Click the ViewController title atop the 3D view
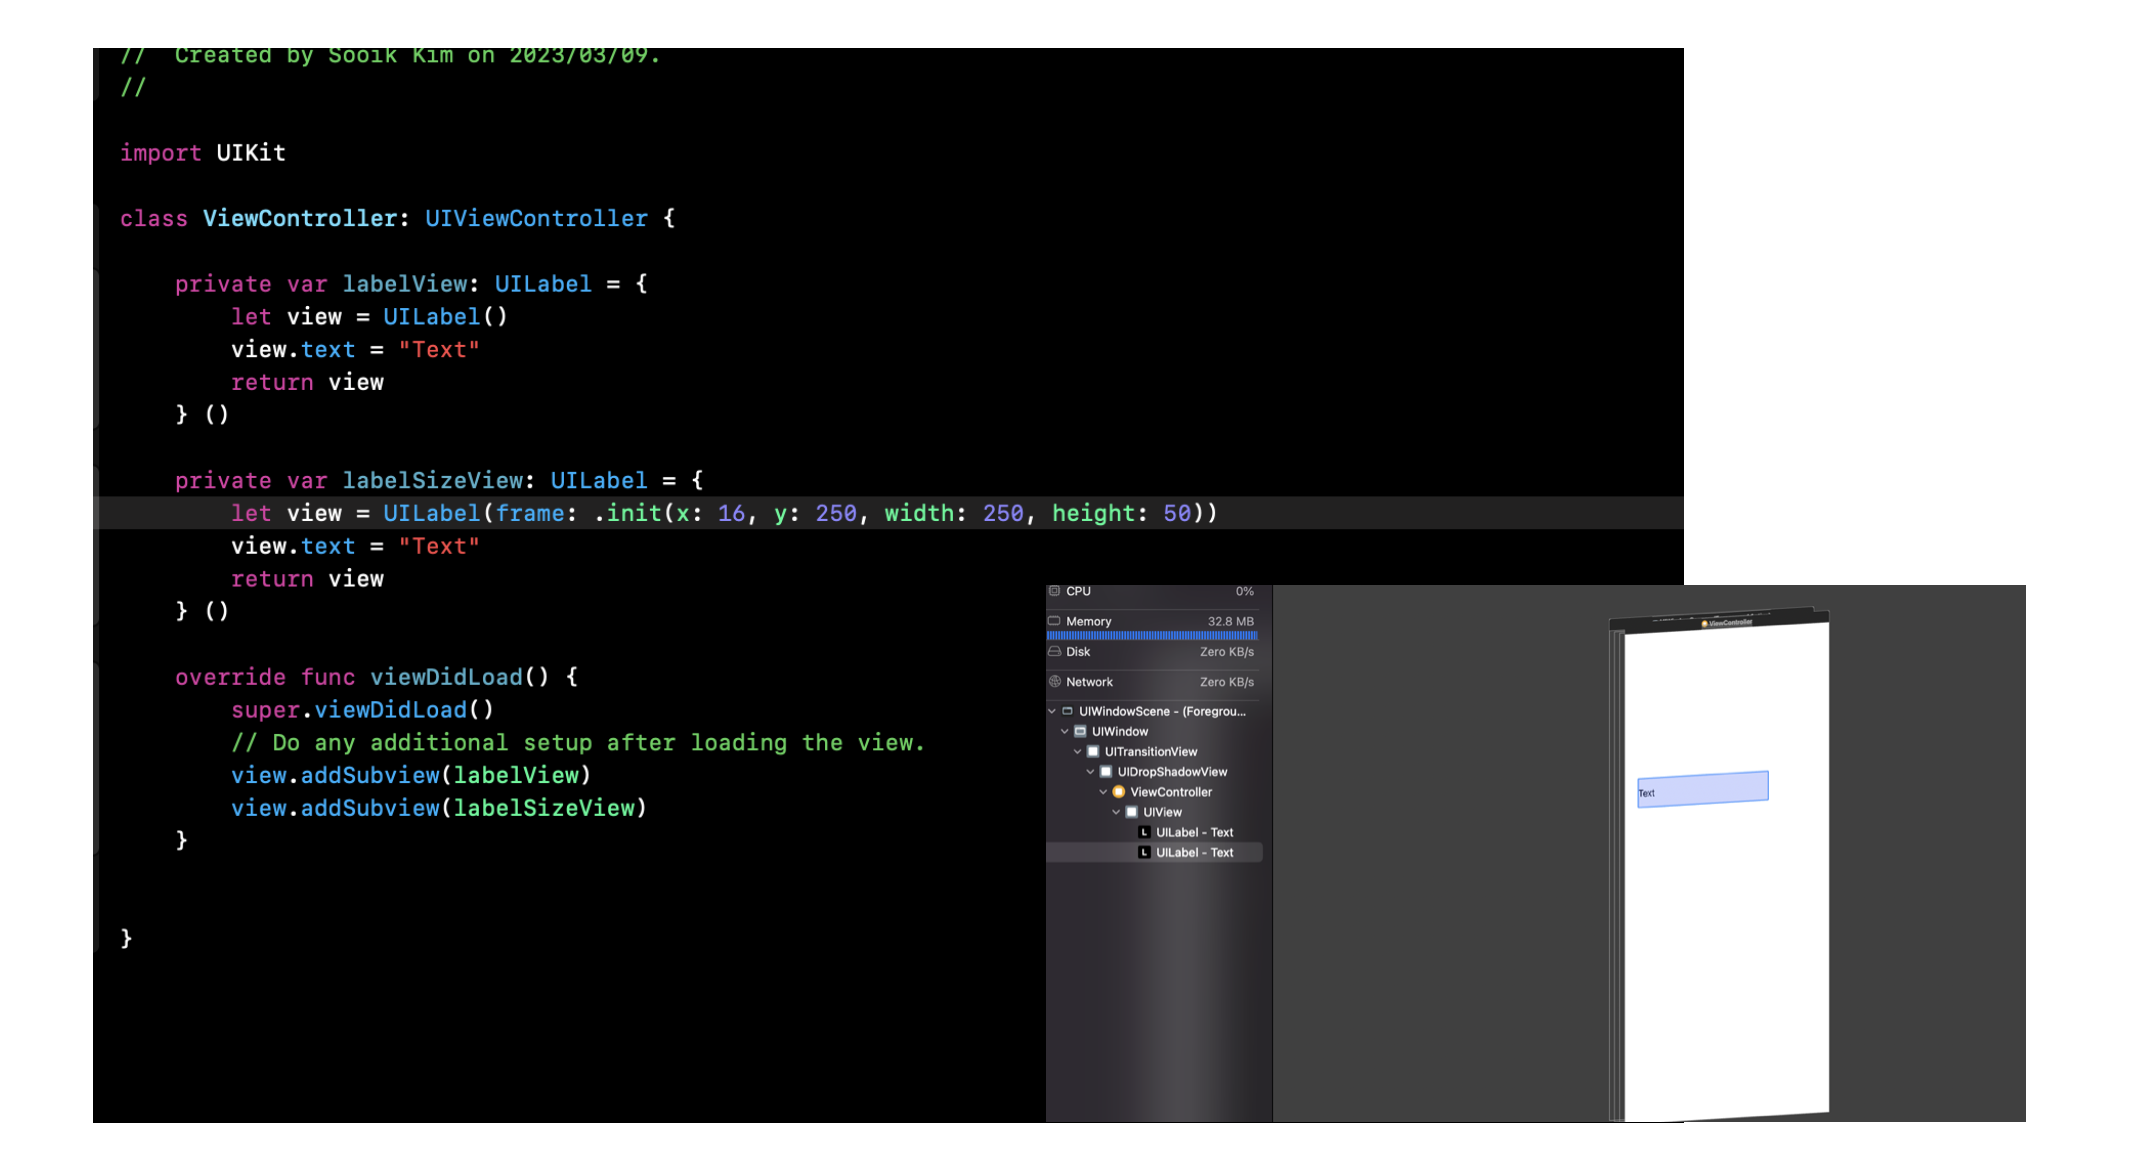Image resolution: width=2134 pixels, height=1170 pixels. pyautogui.click(x=1729, y=623)
